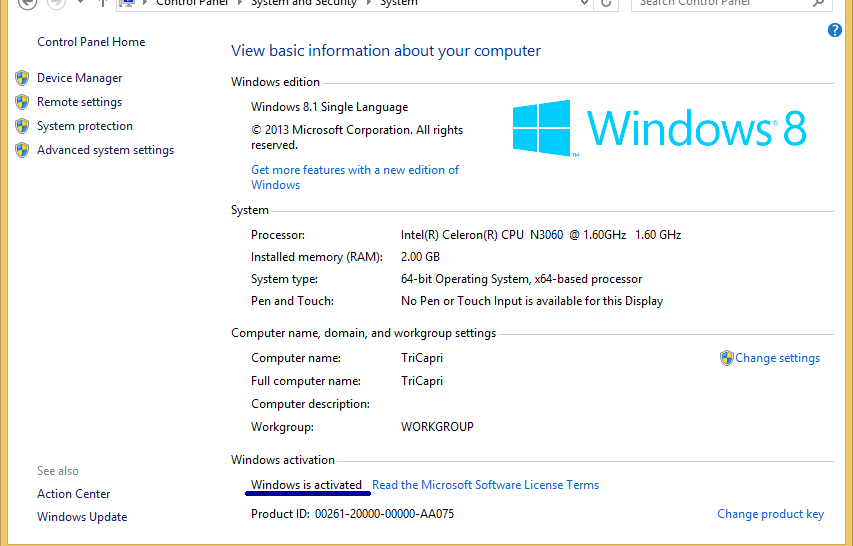Viewport: 853px width, 546px height.
Task: Click Change product key
Action: tap(770, 514)
